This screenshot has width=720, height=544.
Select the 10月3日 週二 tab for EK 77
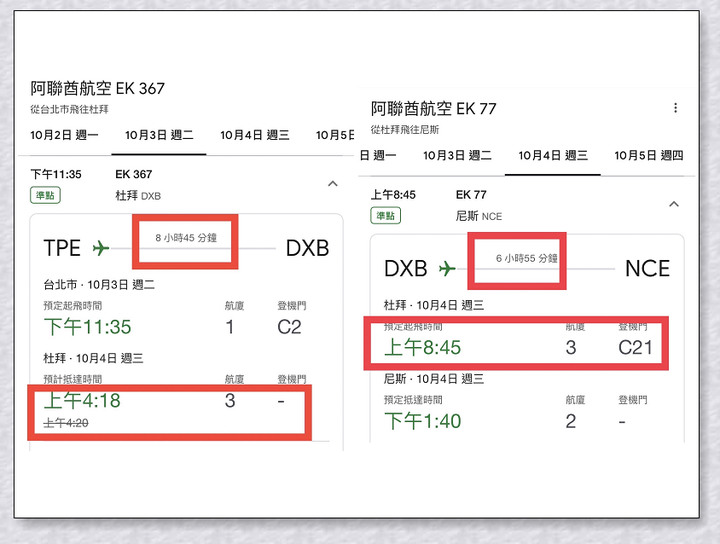[457, 155]
